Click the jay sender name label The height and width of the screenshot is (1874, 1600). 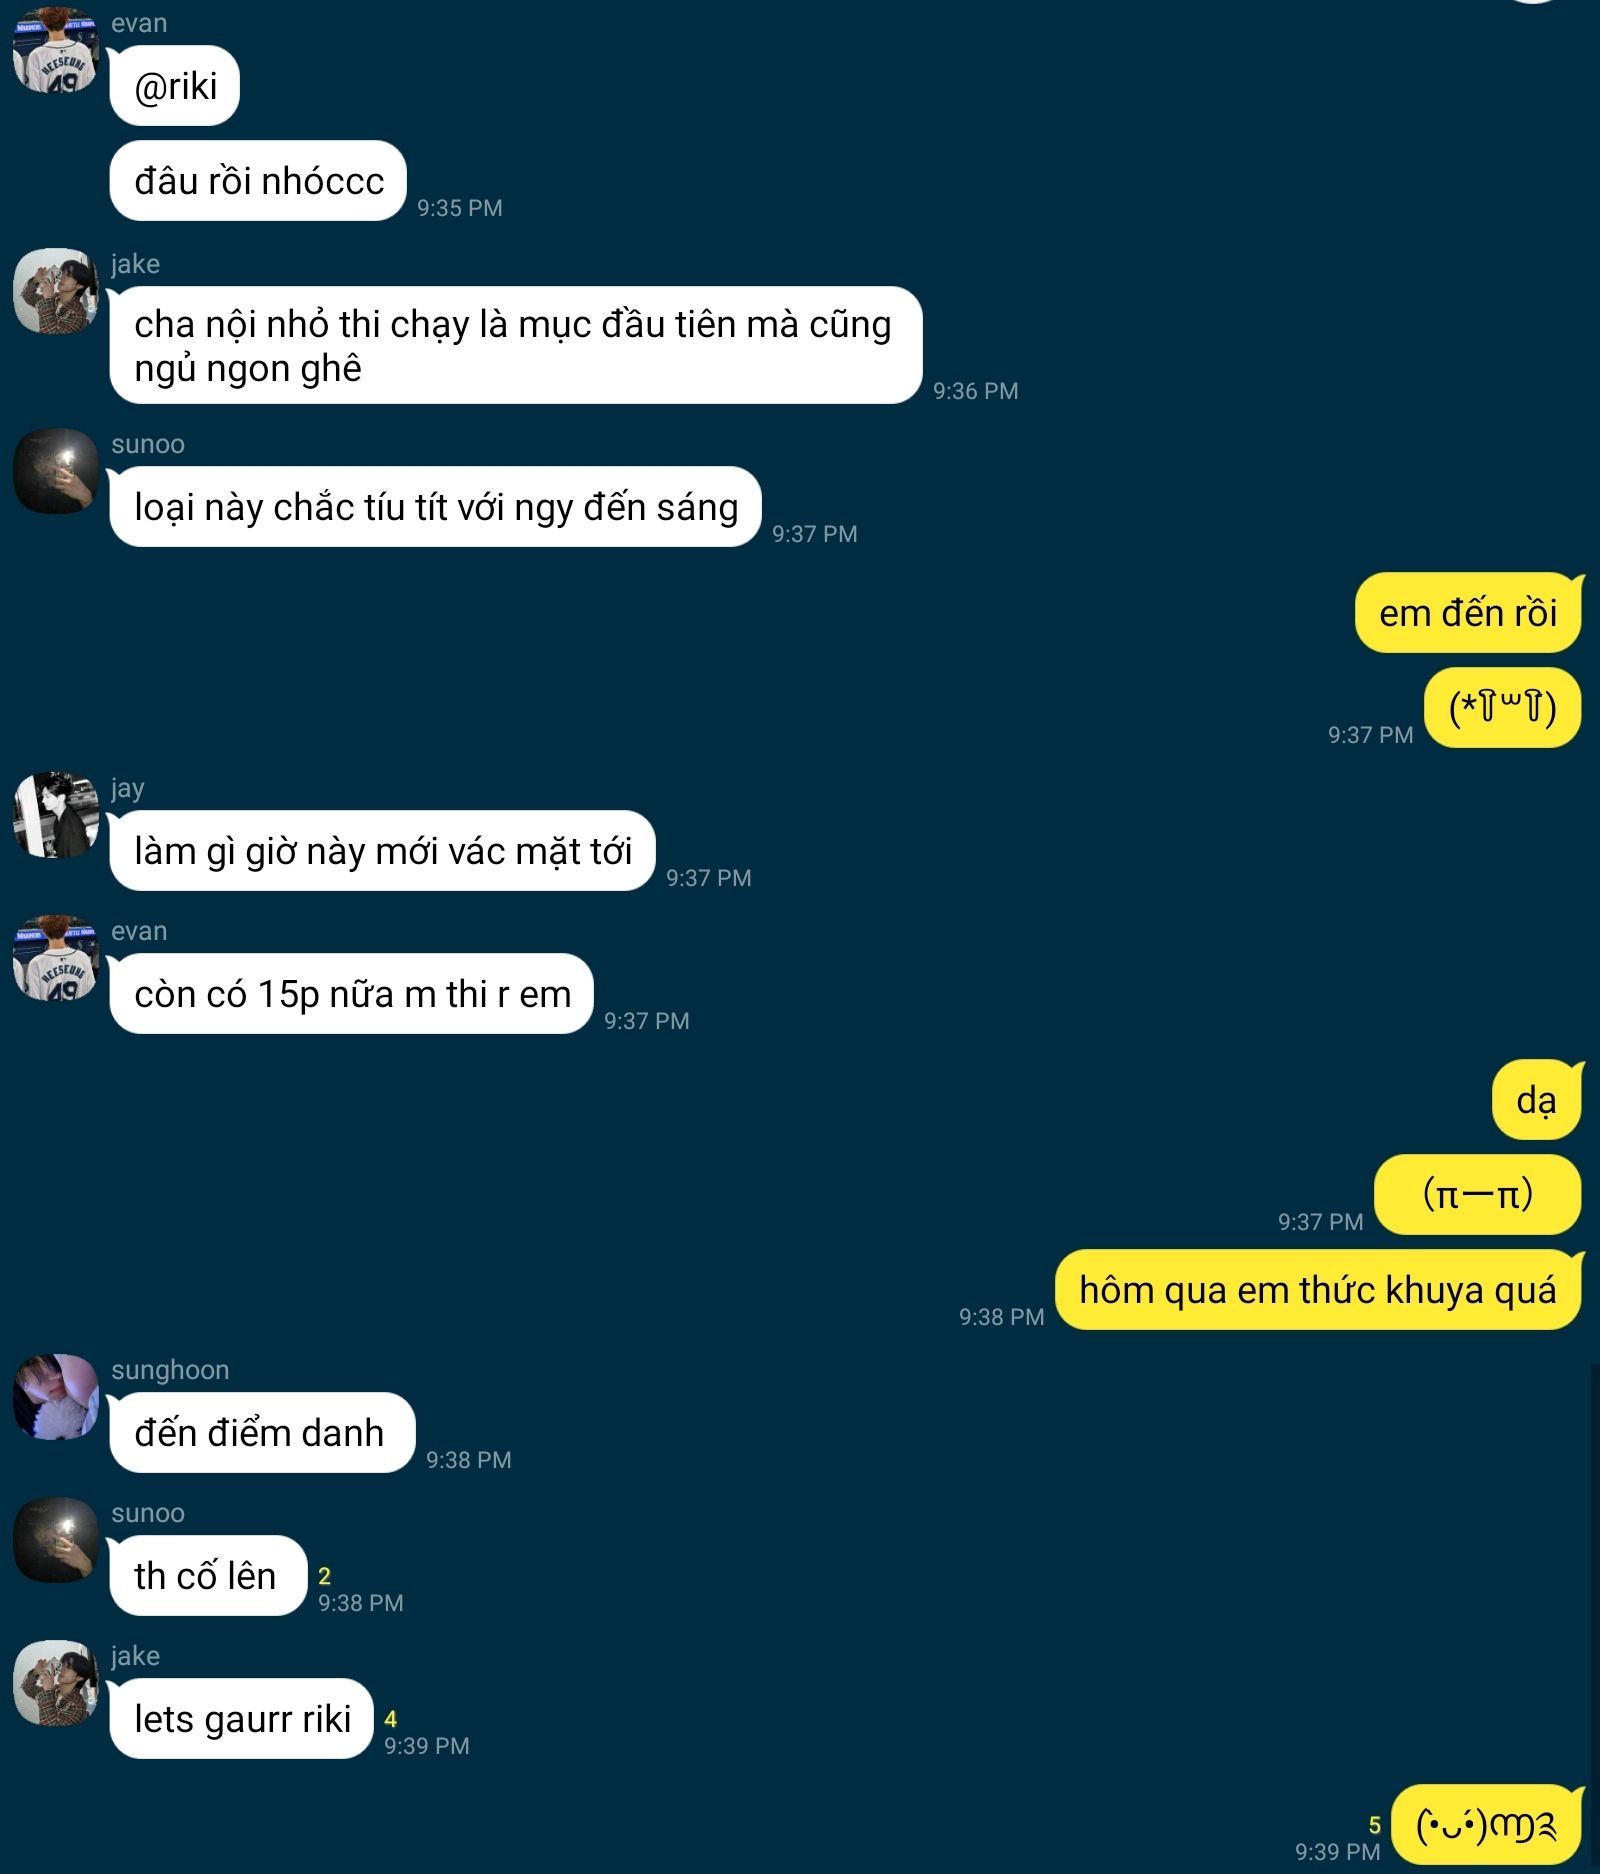click(x=128, y=789)
